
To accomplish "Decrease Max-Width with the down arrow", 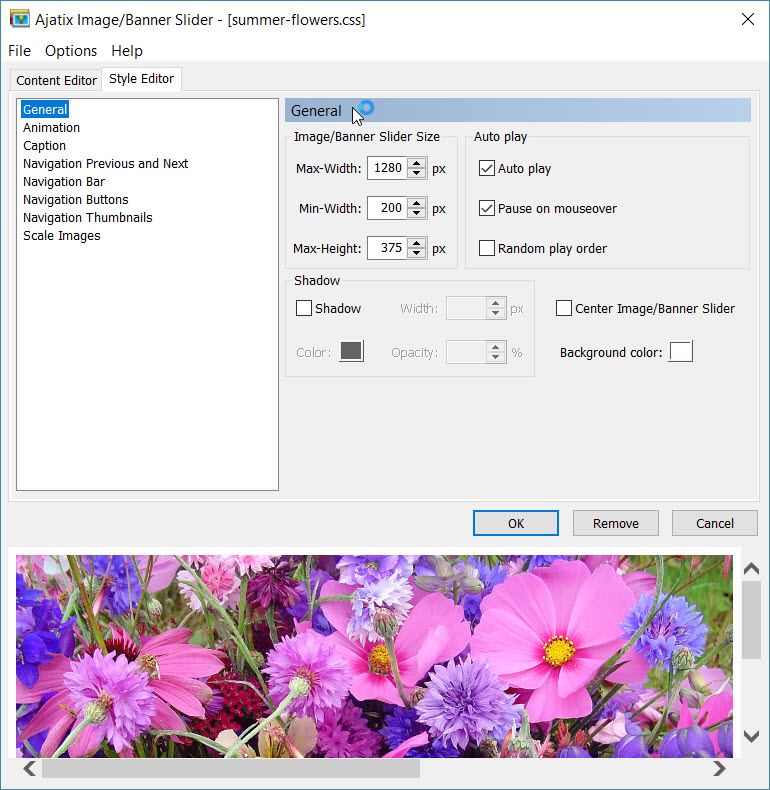I will [416, 173].
